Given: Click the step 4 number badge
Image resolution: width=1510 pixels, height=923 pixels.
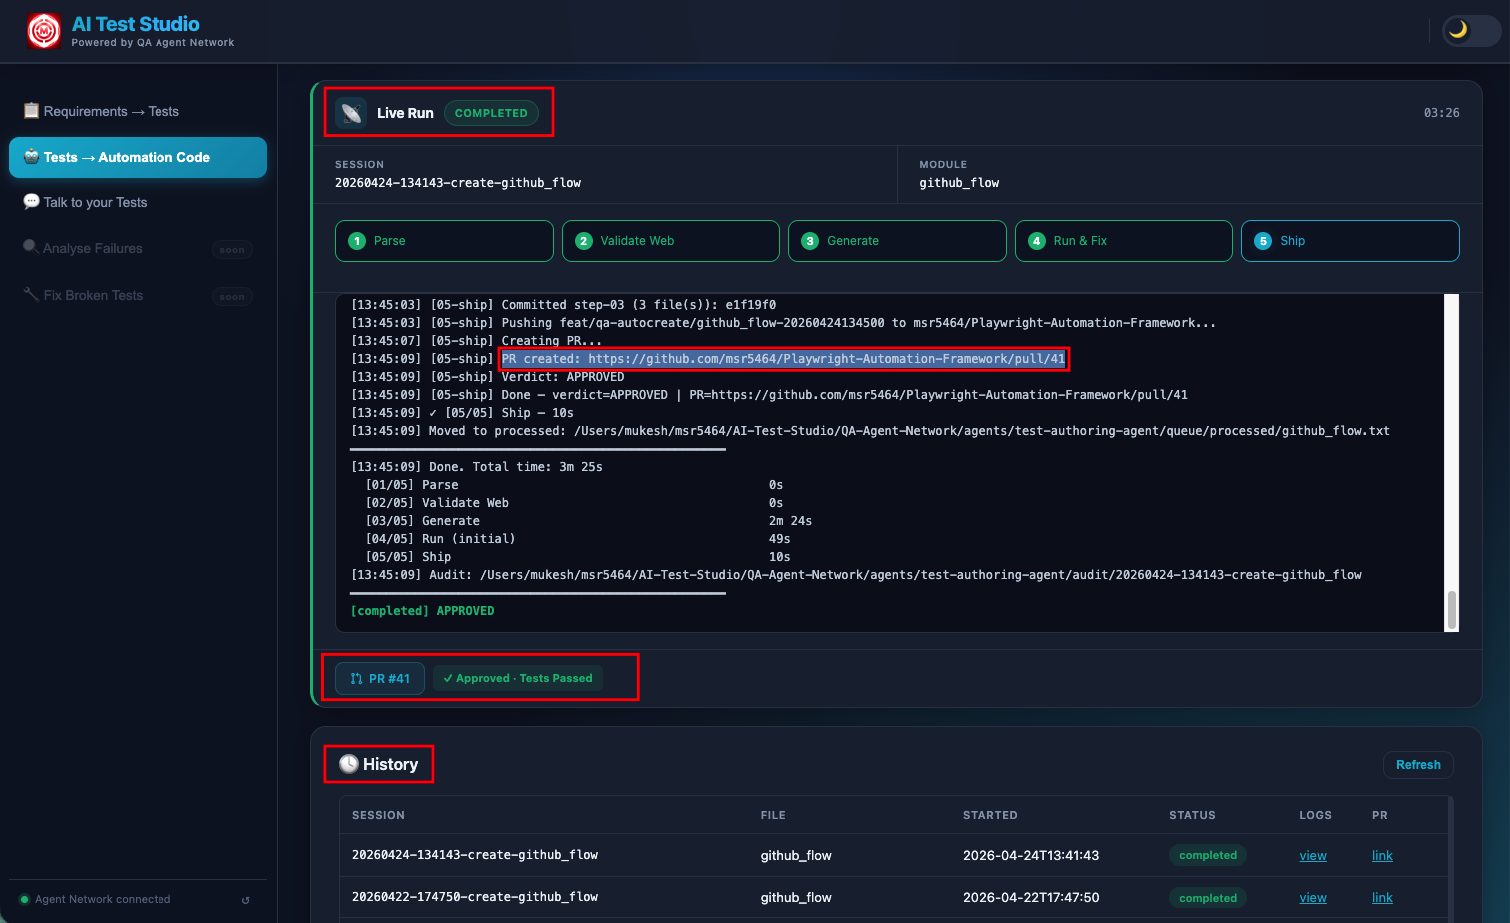Looking at the screenshot, I should 1037,241.
